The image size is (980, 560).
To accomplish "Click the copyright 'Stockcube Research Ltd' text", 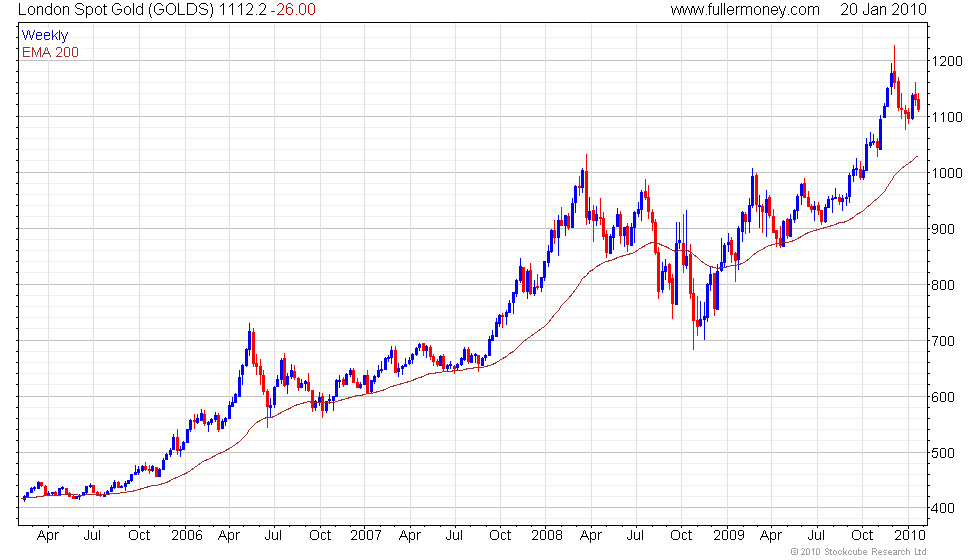I will (x=875, y=552).
